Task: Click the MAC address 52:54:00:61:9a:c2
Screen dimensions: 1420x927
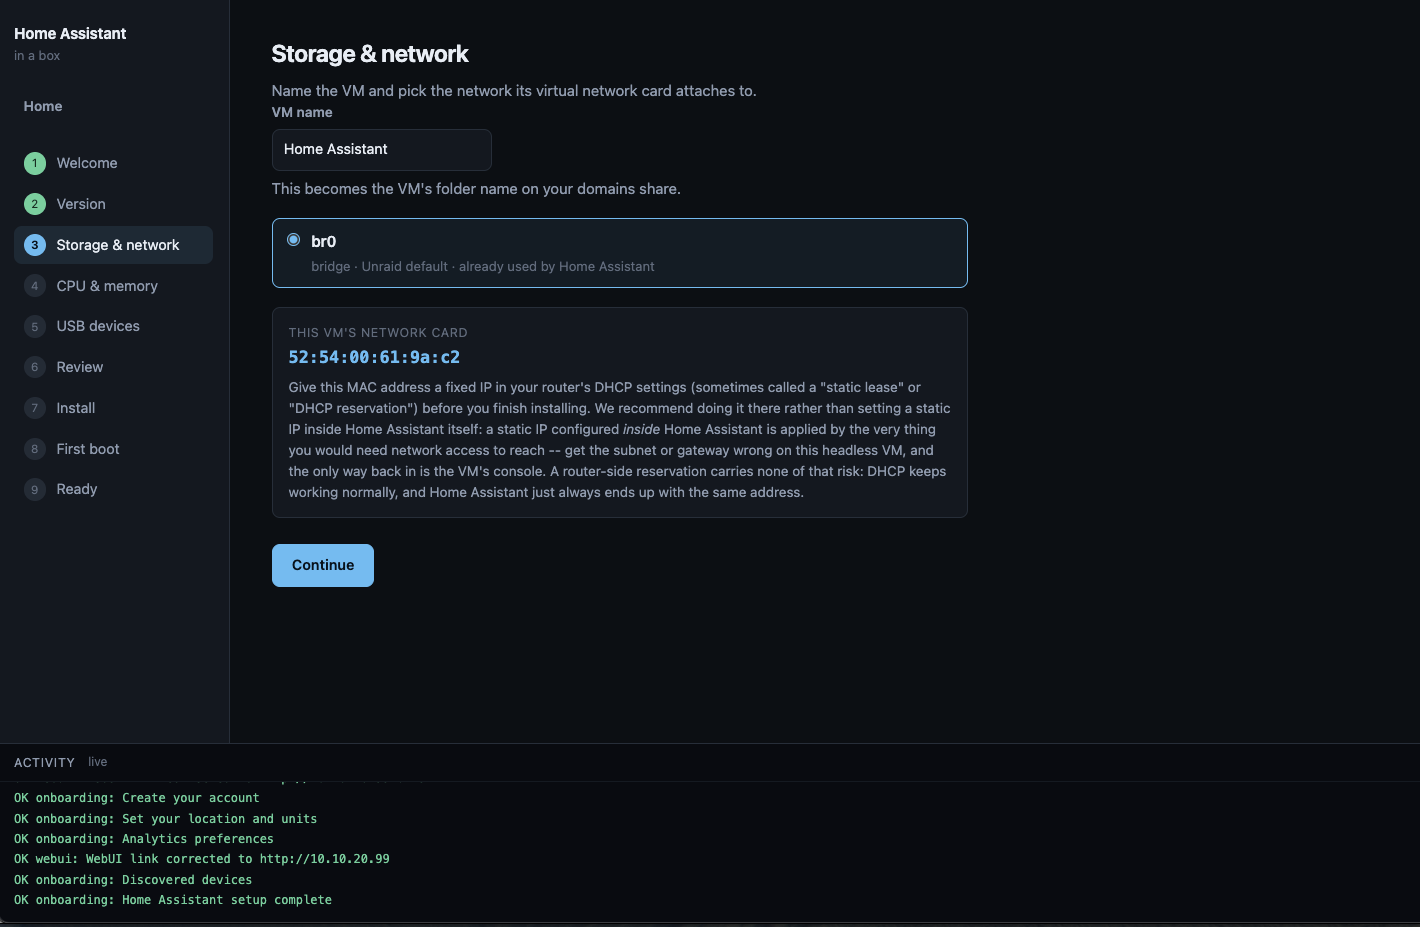Action: tap(374, 357)
